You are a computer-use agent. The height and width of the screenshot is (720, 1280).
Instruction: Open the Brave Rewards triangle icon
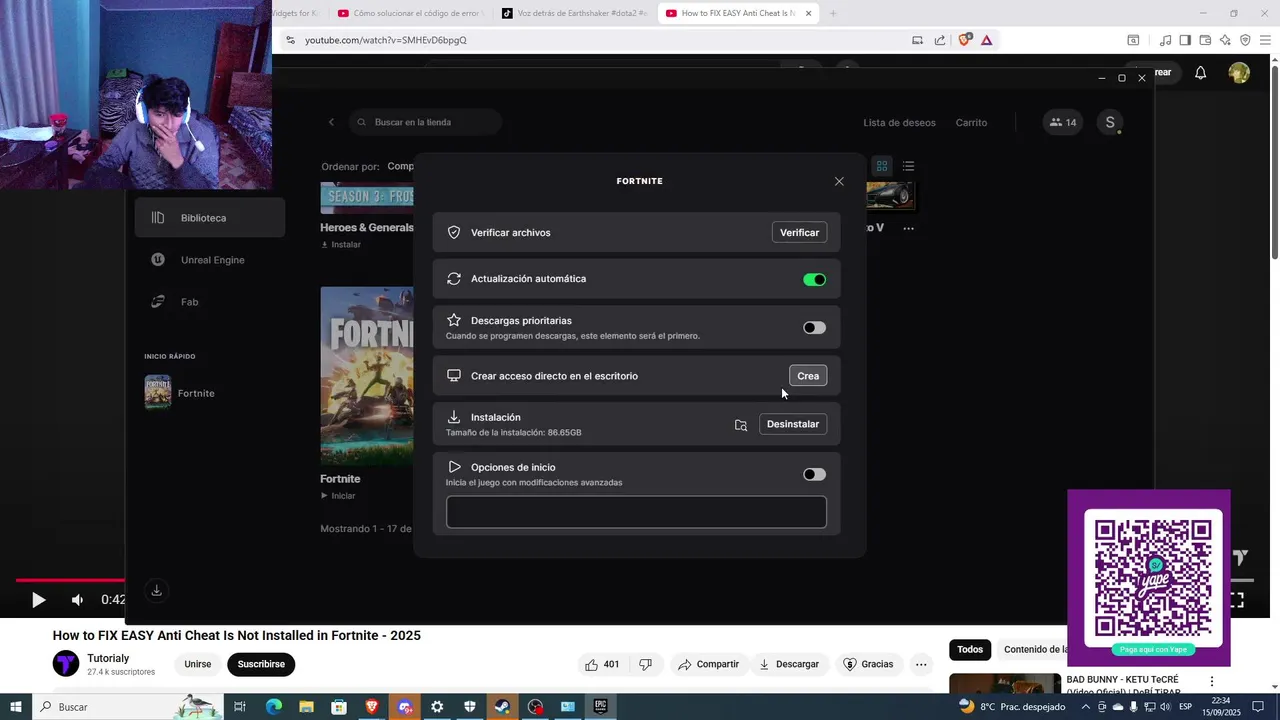[x=986, y=40]
